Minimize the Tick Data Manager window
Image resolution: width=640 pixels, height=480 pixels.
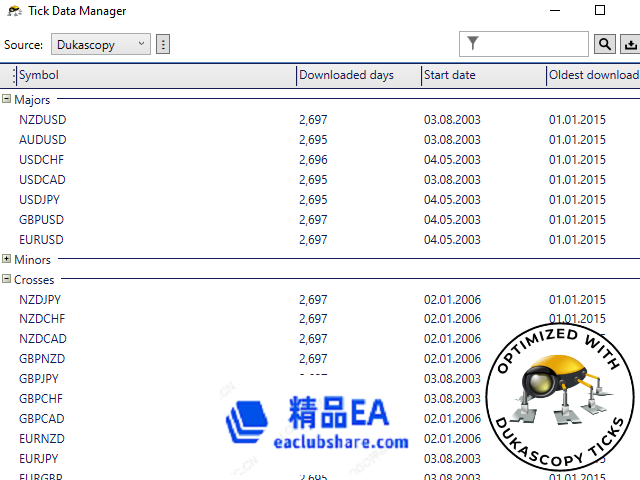click(555, 10)
